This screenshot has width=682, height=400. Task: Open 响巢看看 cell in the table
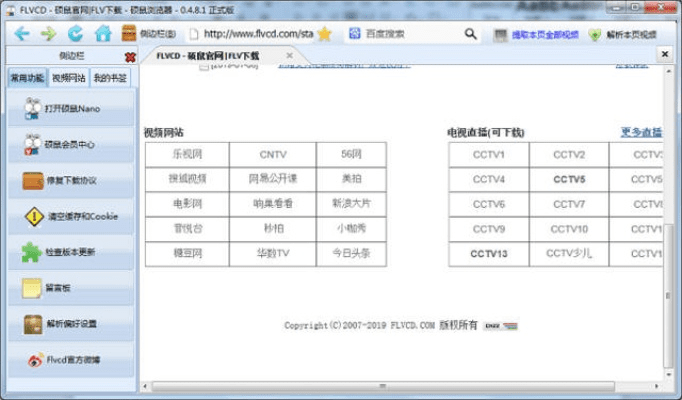(x=273, y=204)
